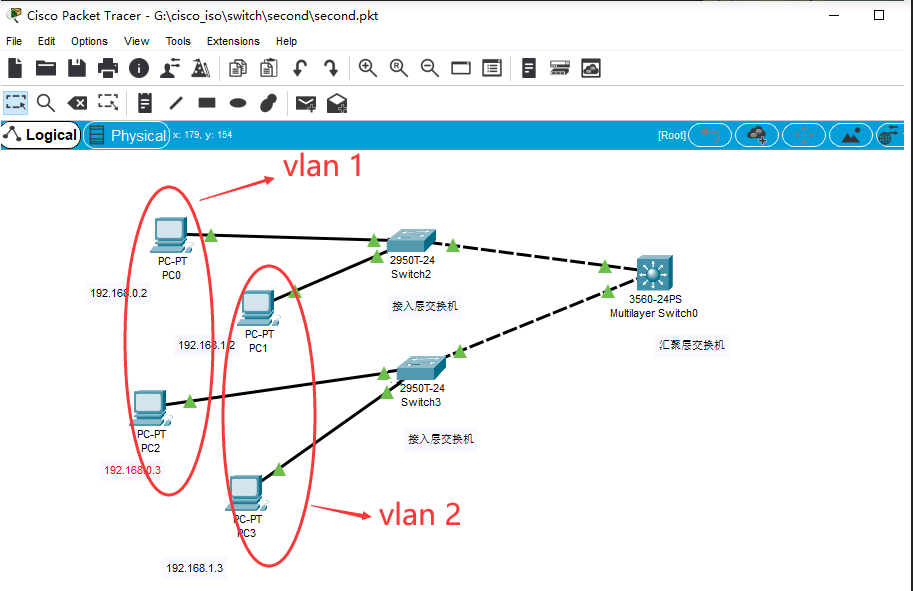Print the topology with the printer icon

108,68
